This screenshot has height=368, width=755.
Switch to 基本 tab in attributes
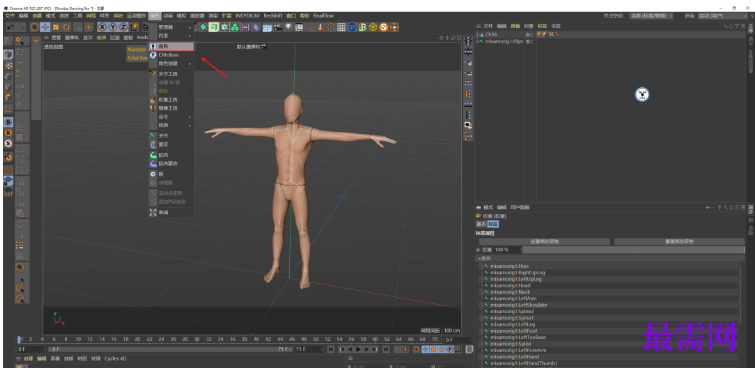point(481,224)
